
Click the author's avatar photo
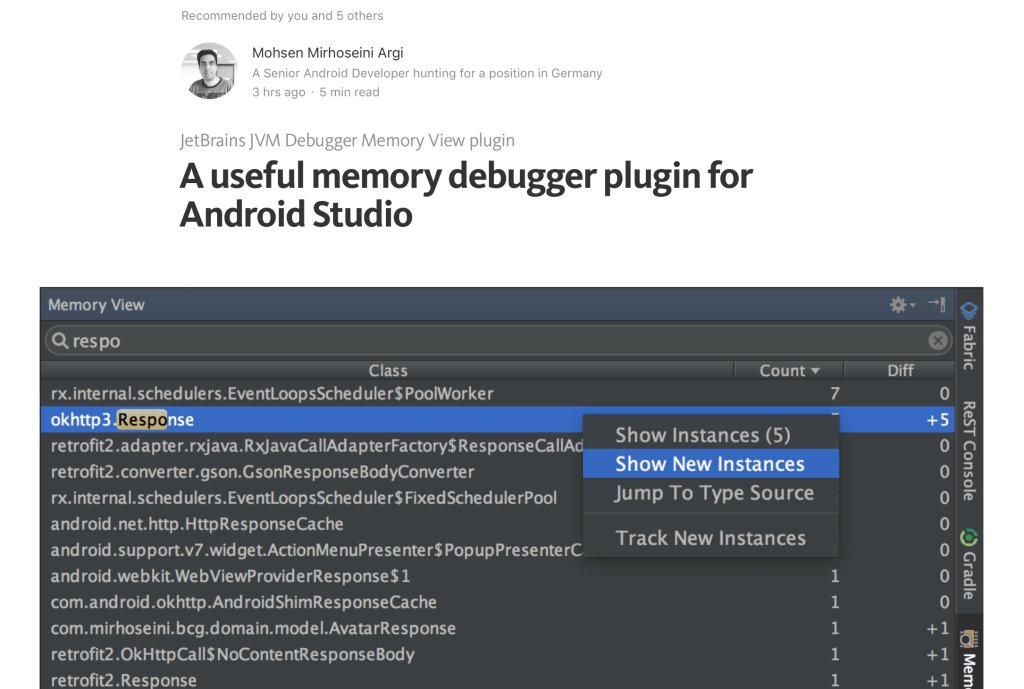[x=209, y=71]
